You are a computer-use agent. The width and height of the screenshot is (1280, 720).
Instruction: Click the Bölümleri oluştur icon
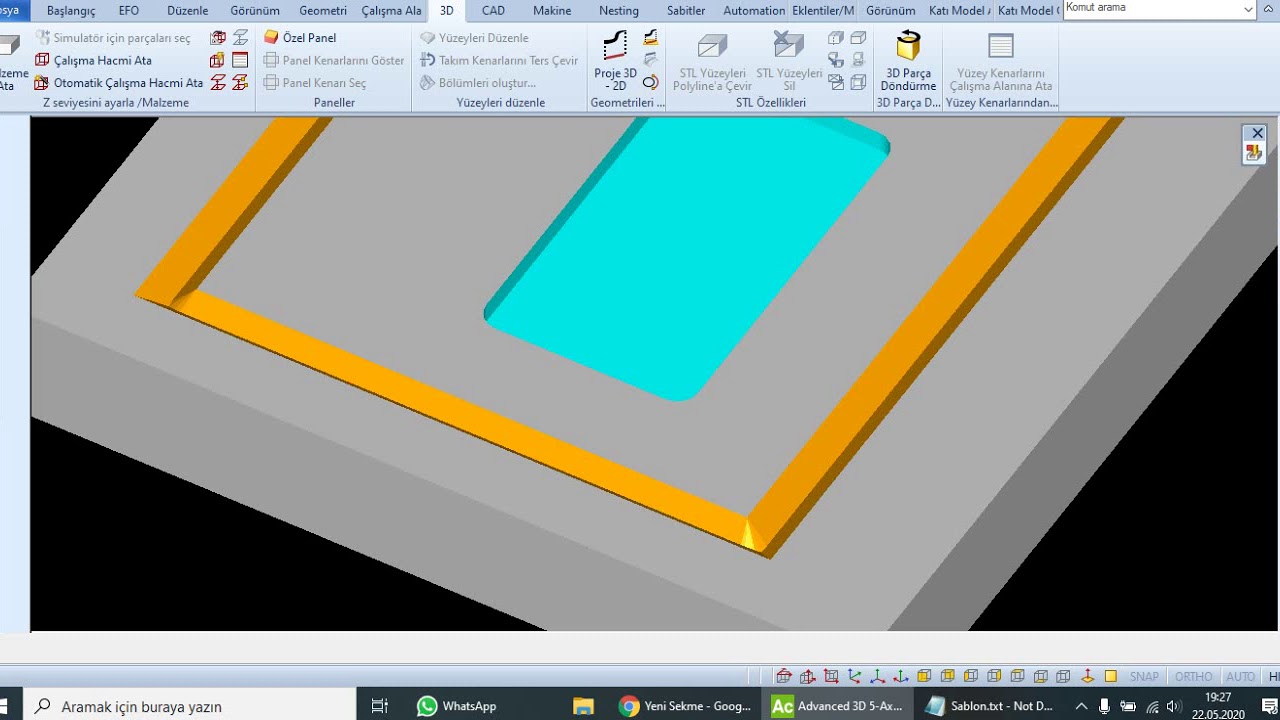coord(427,83)
